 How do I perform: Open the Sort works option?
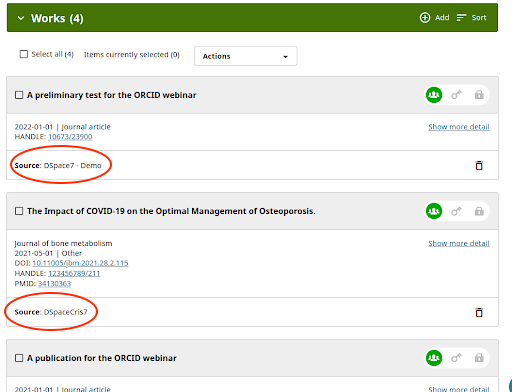[x=471, y=18]
